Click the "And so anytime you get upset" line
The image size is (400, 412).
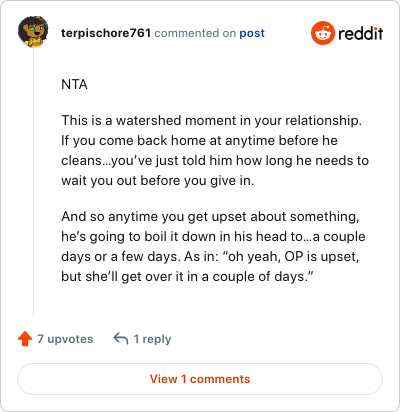tap(210, 217)
